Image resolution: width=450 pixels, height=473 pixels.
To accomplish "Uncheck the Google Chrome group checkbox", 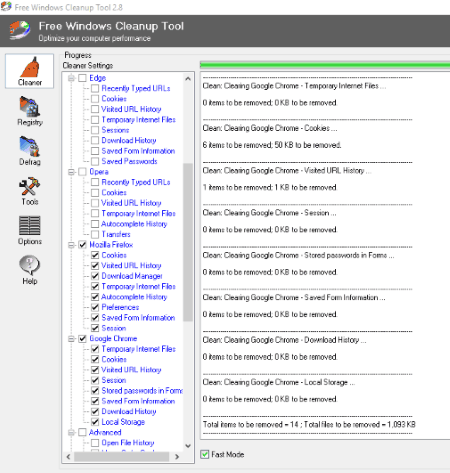I will point(82,338).
